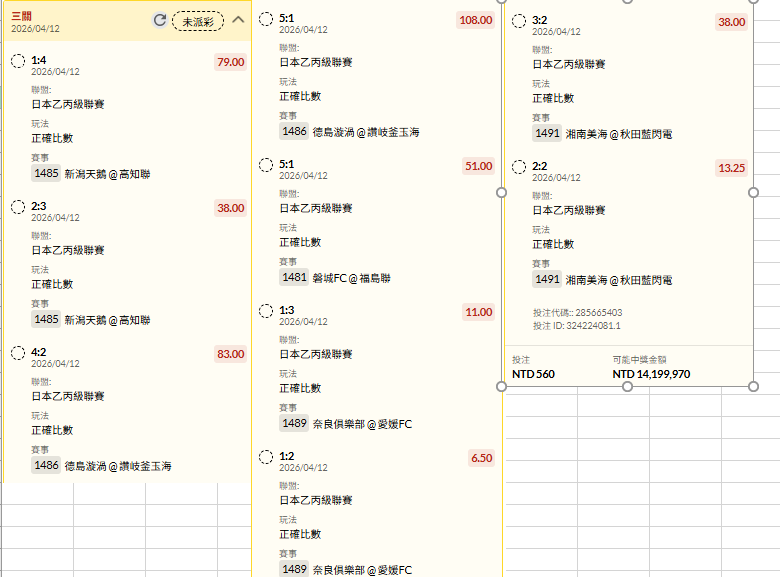Click the 6.50 odds badge

[481, 458]
